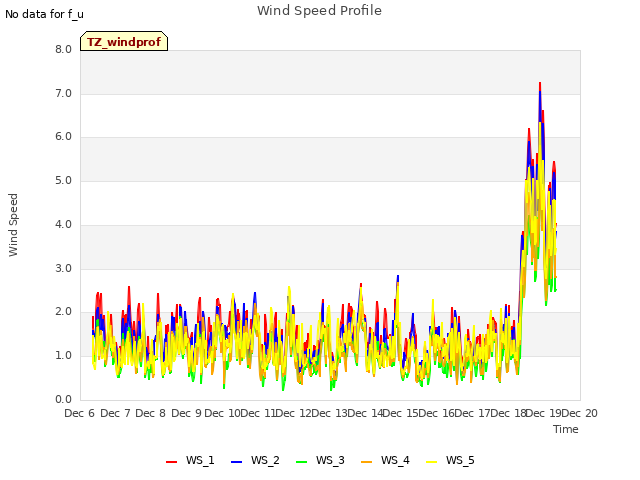Click the Wind Speed y-axis label
The width and height of the screenshot is (640, 480).
(x=13, y=225)
